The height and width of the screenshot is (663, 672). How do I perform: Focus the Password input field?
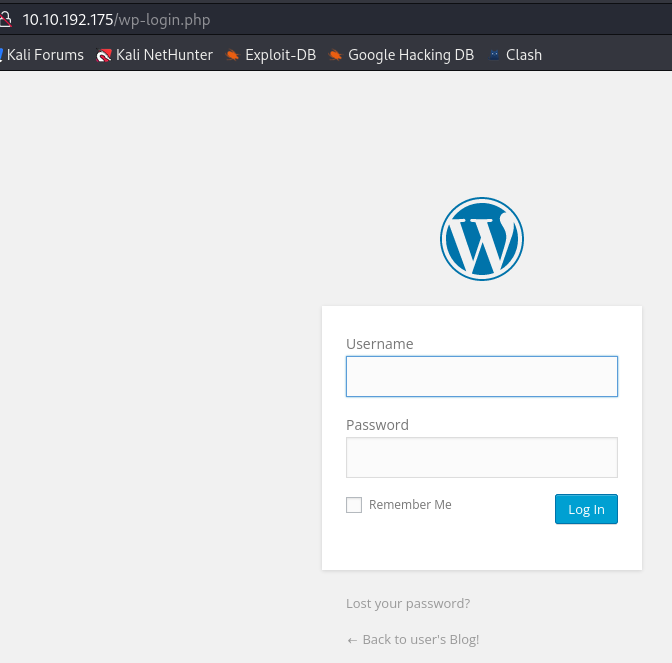pos(481,458)
